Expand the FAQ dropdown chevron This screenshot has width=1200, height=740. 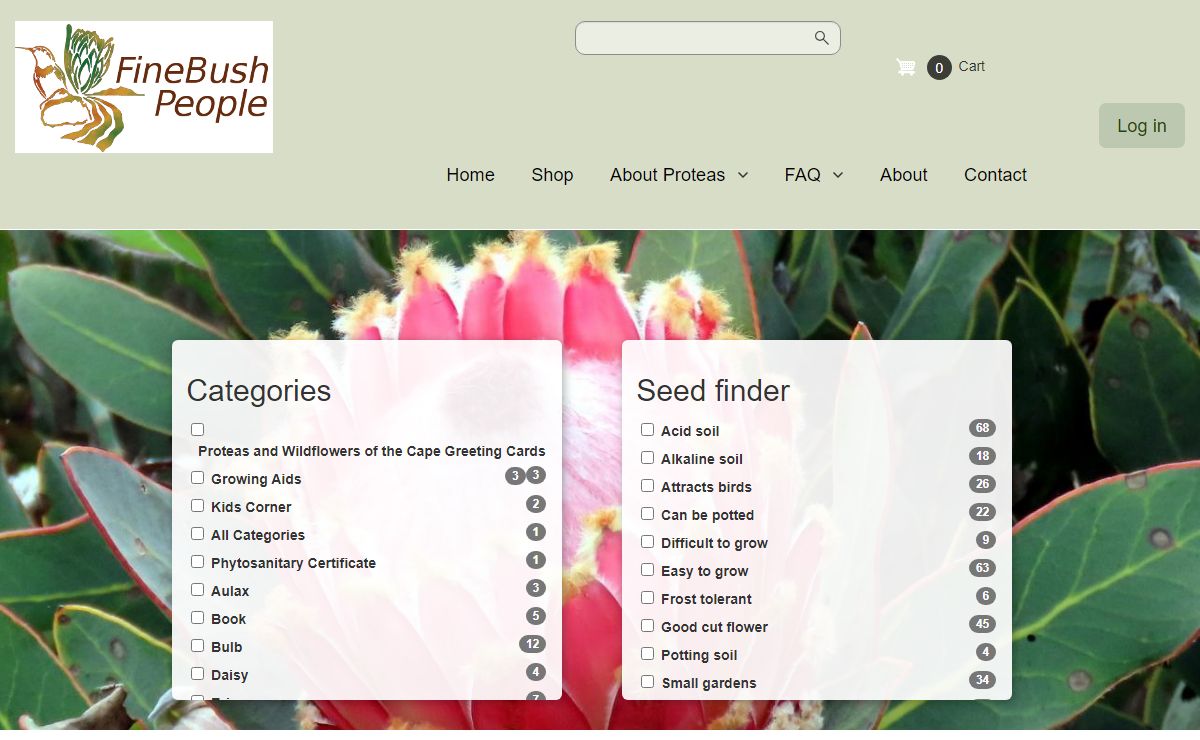(x=838, y=175)
